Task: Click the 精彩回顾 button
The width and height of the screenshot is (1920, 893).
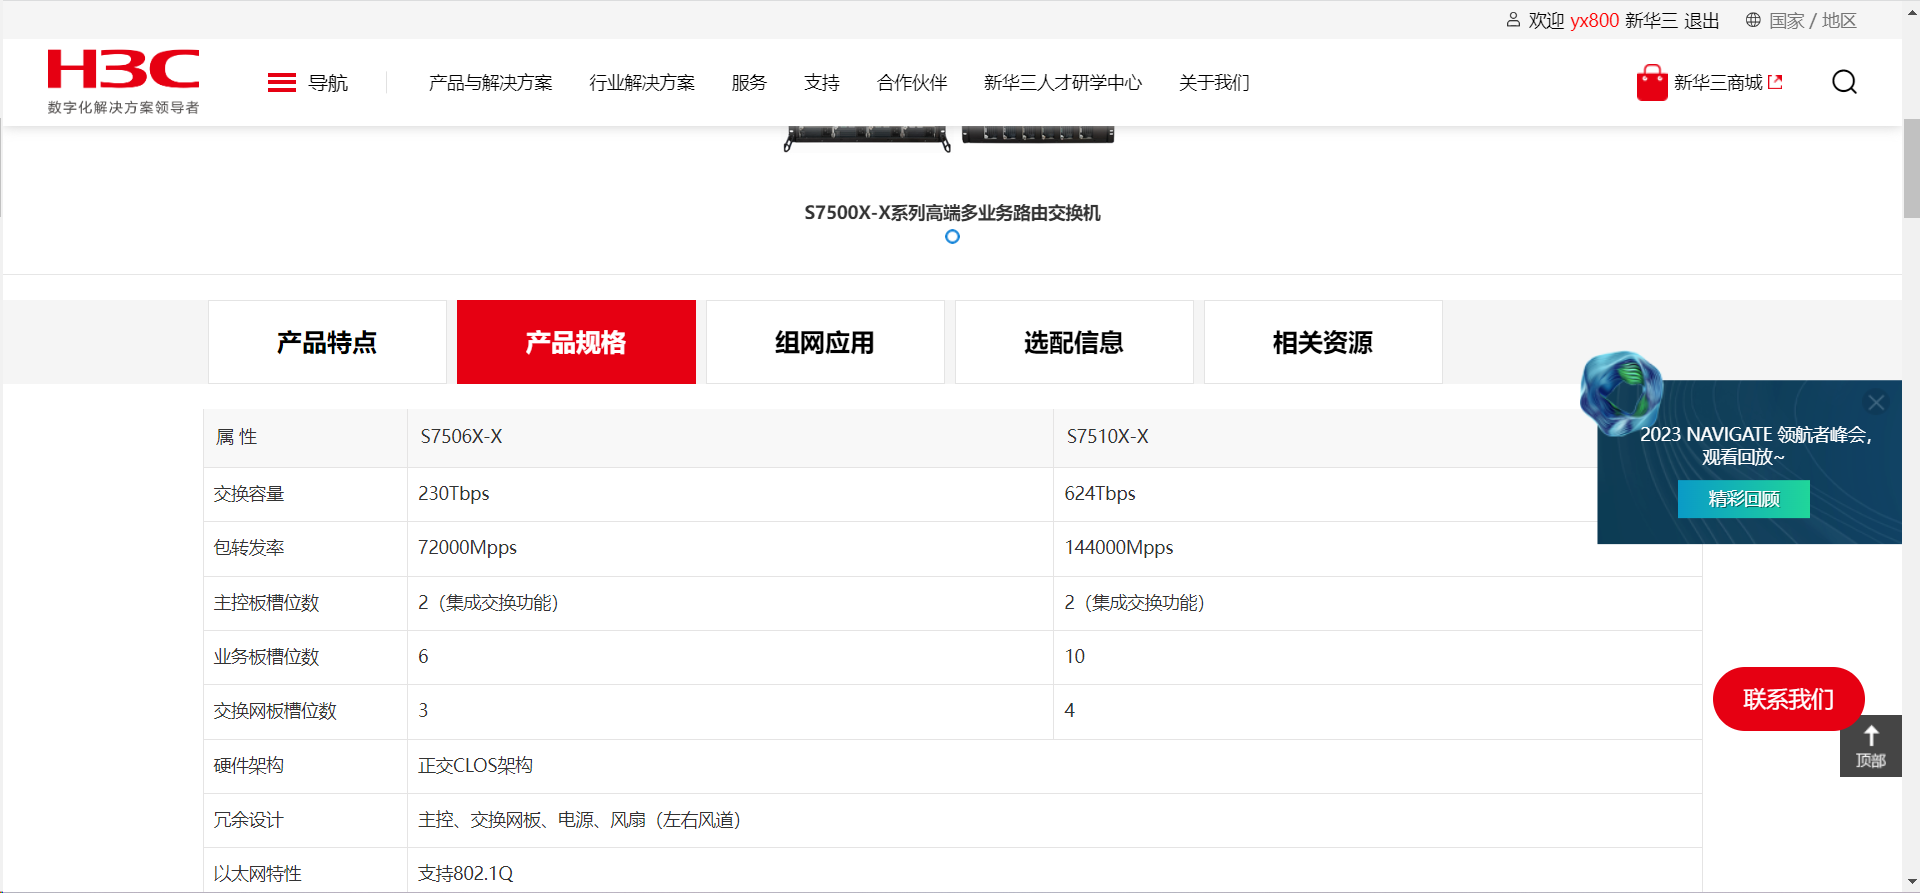Action: (x=1744, y=499)
